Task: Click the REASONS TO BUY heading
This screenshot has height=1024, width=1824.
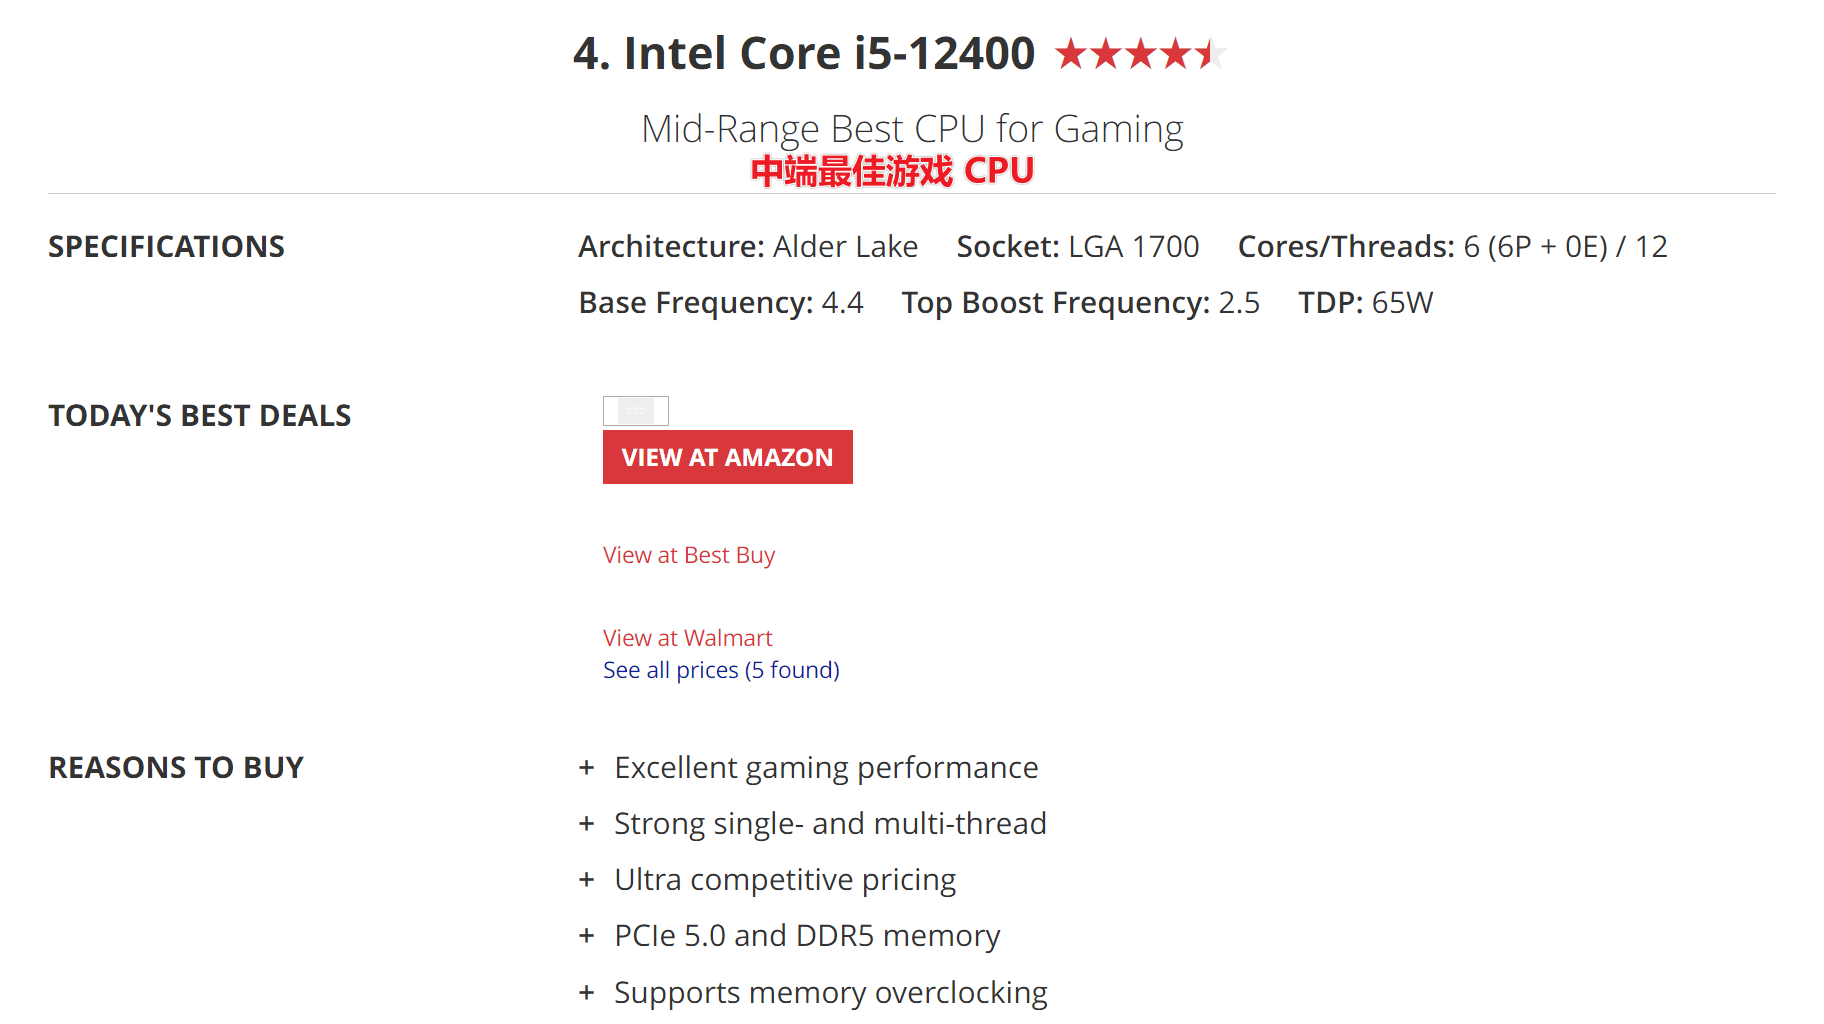Action: click(x=175, y=768)
